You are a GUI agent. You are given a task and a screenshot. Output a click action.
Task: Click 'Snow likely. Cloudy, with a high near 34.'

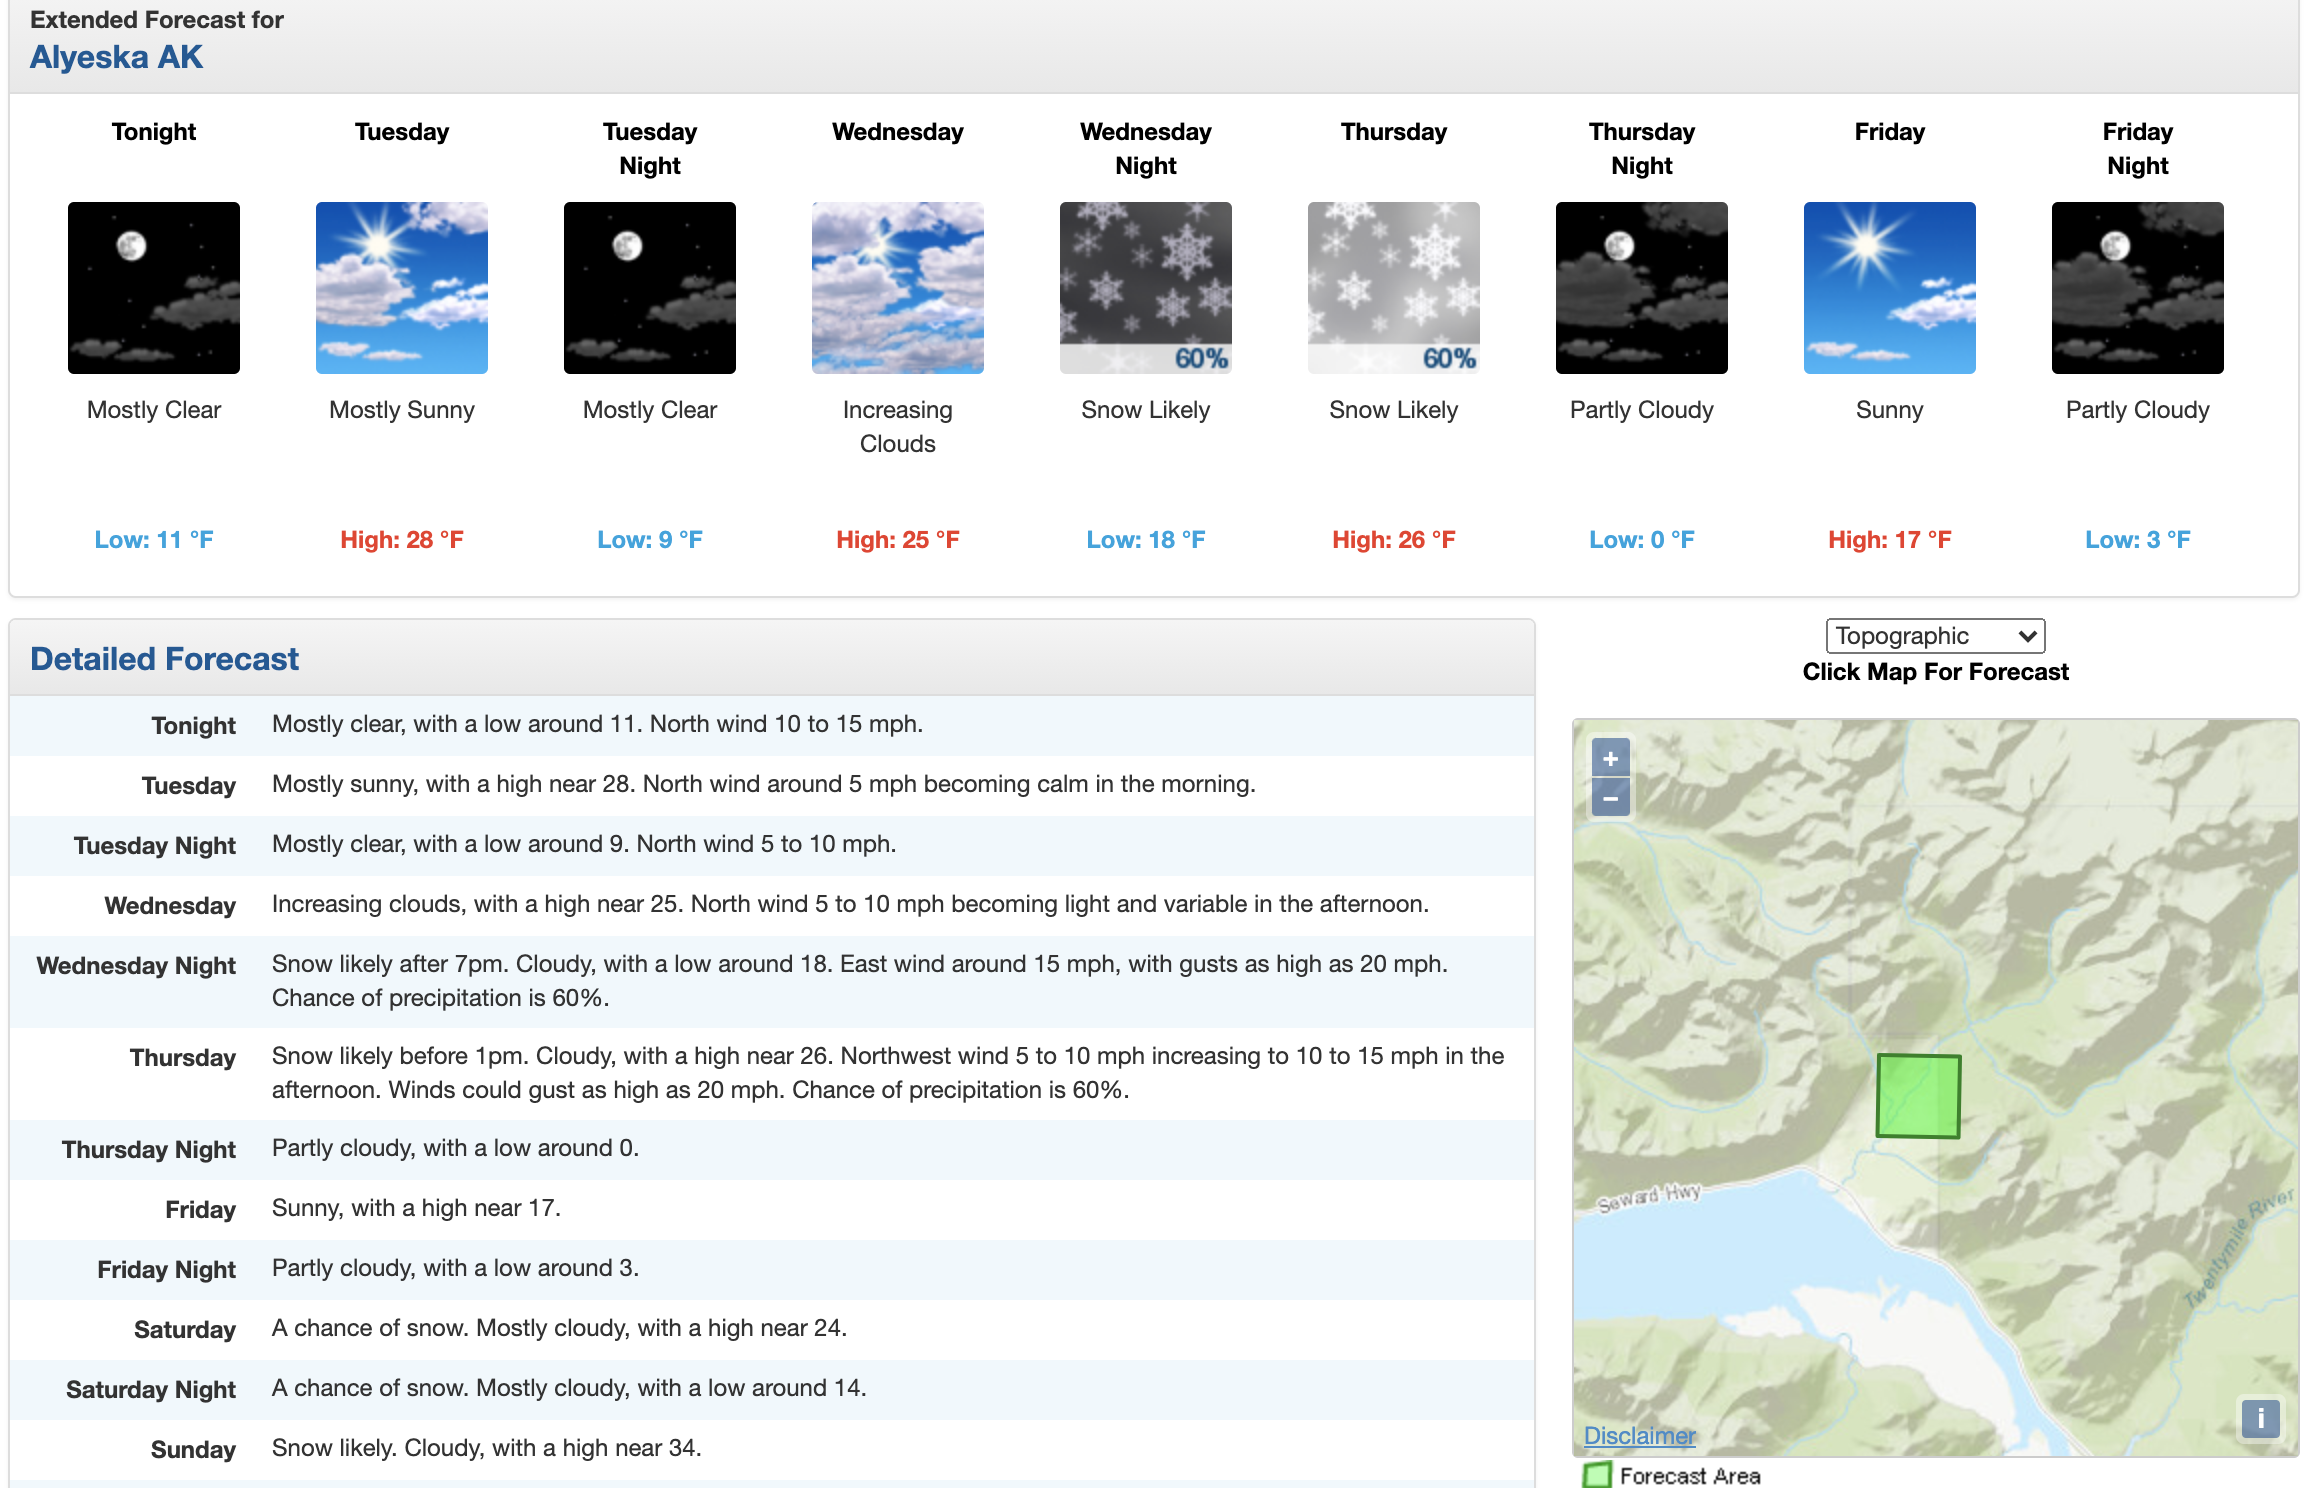487,1448
